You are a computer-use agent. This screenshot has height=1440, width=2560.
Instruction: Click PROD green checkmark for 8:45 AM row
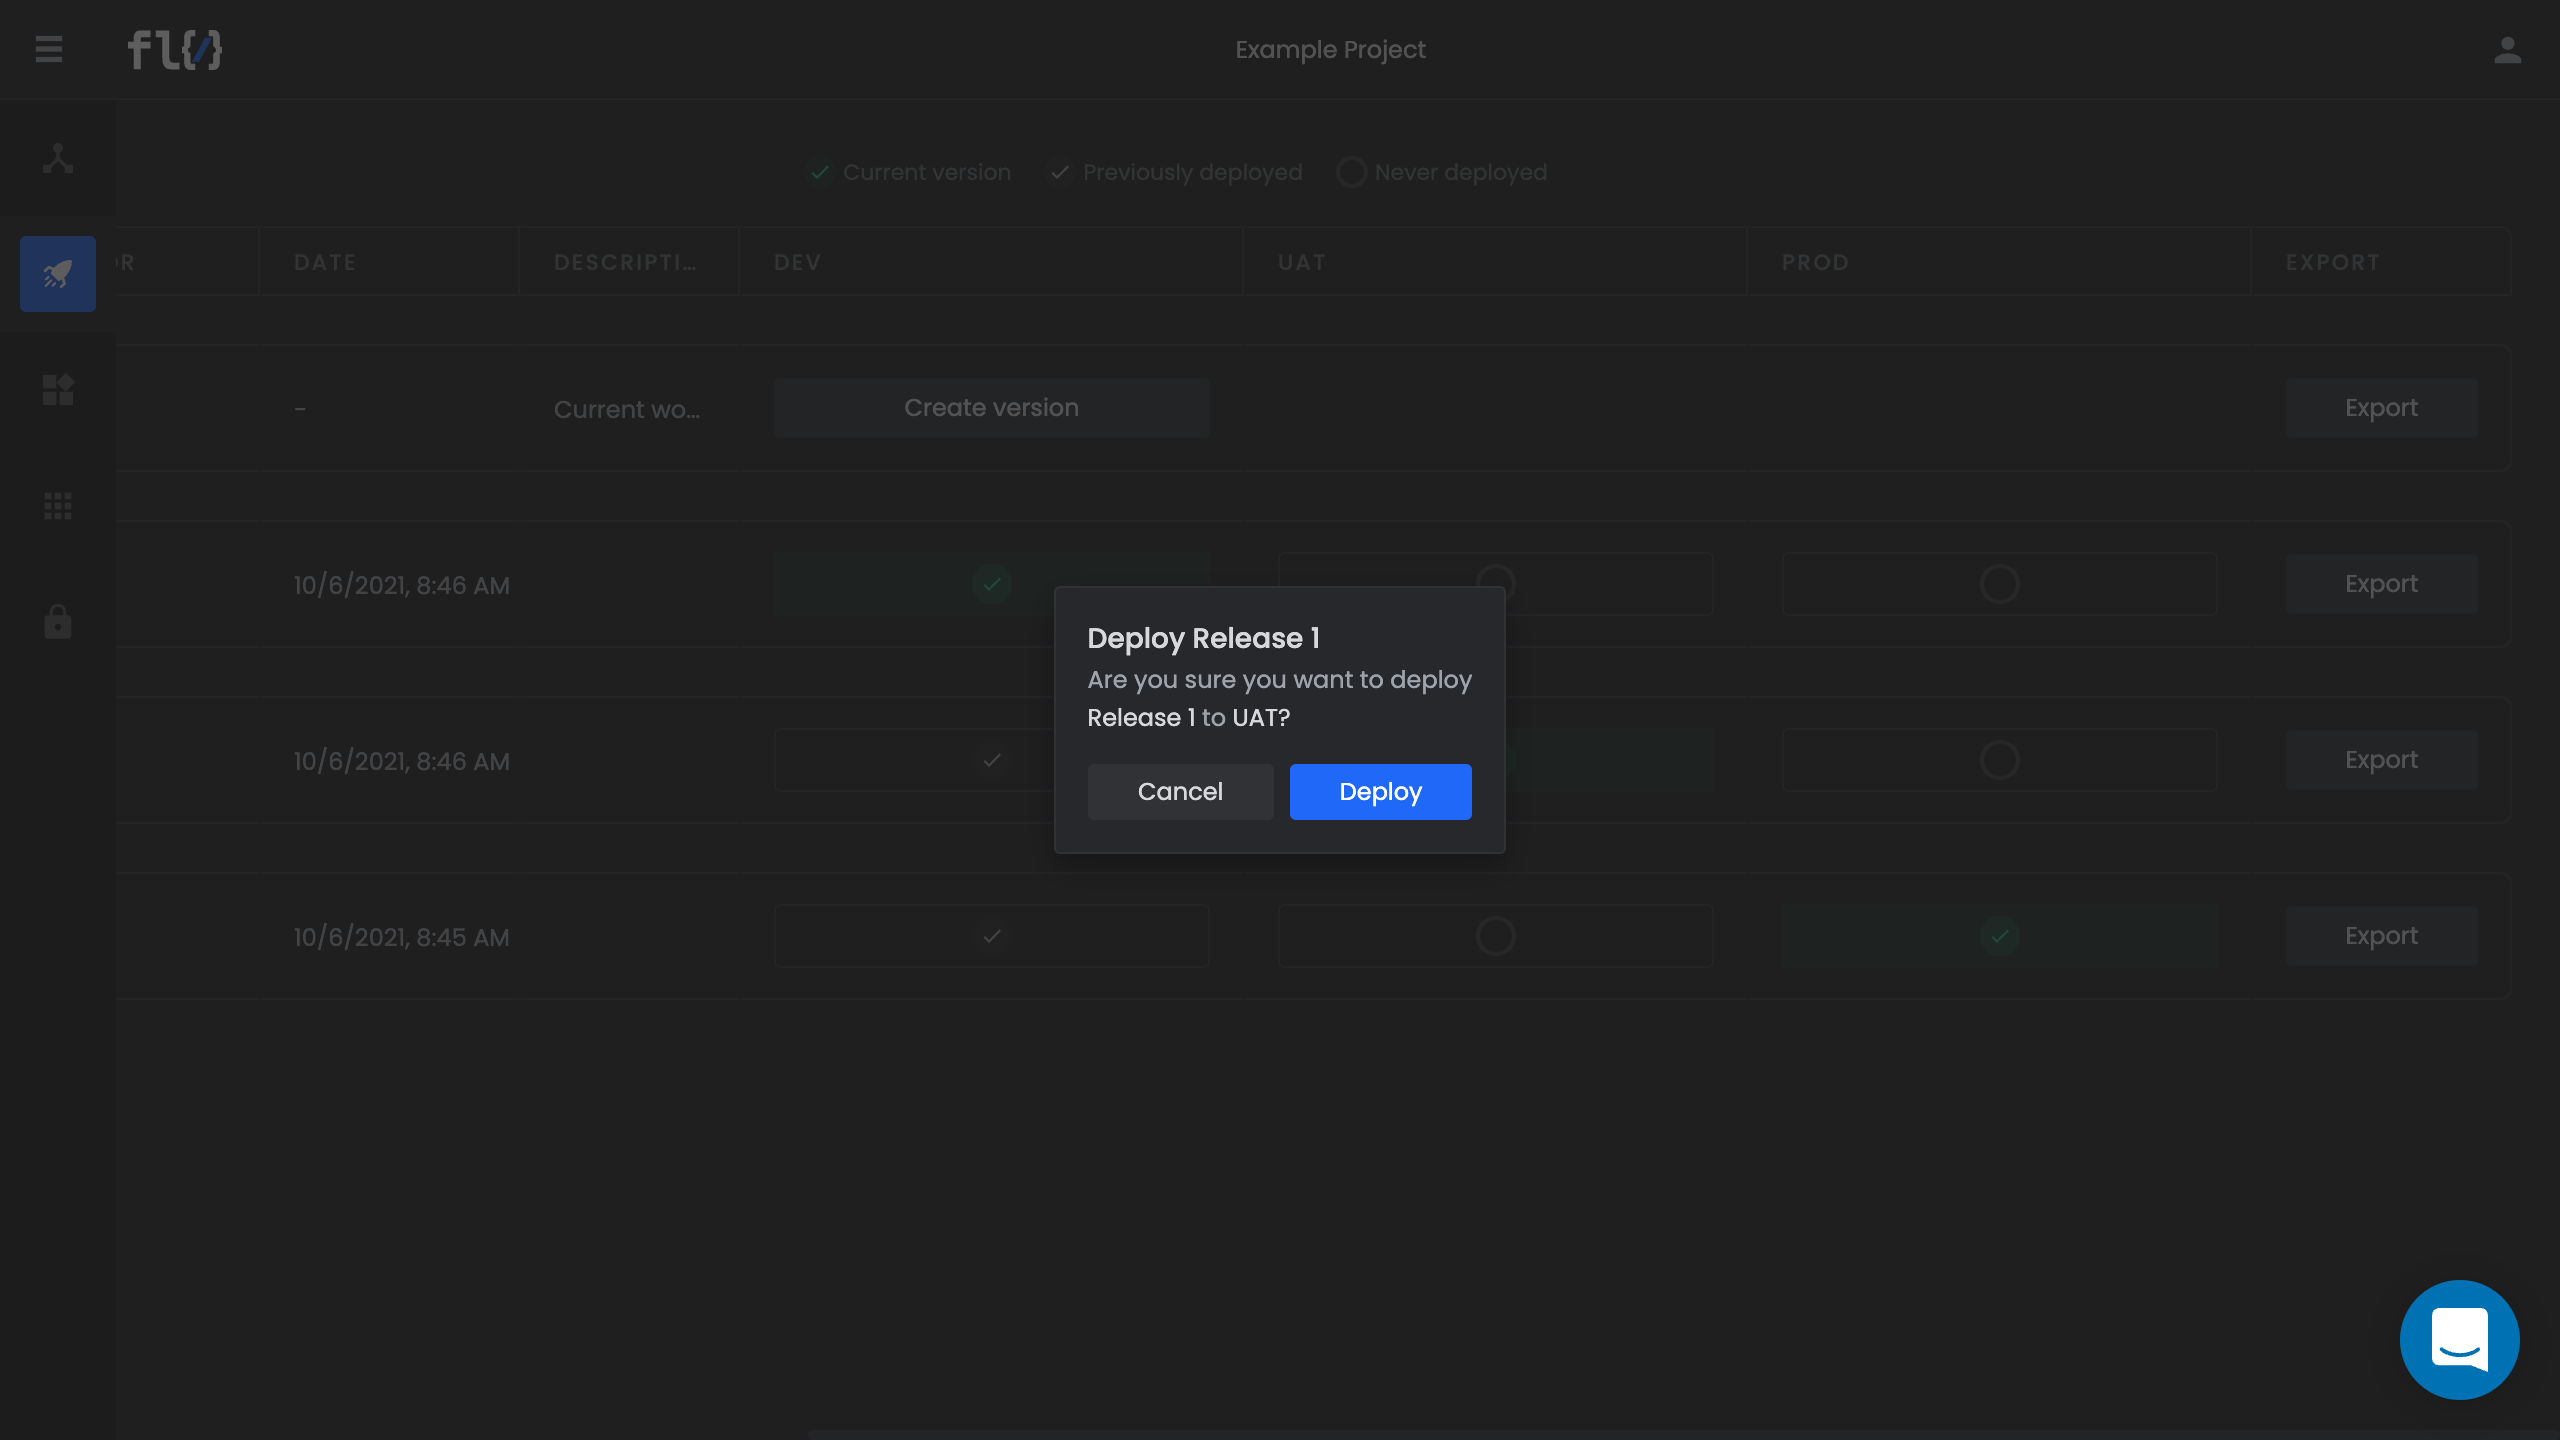coord(1999,936)
